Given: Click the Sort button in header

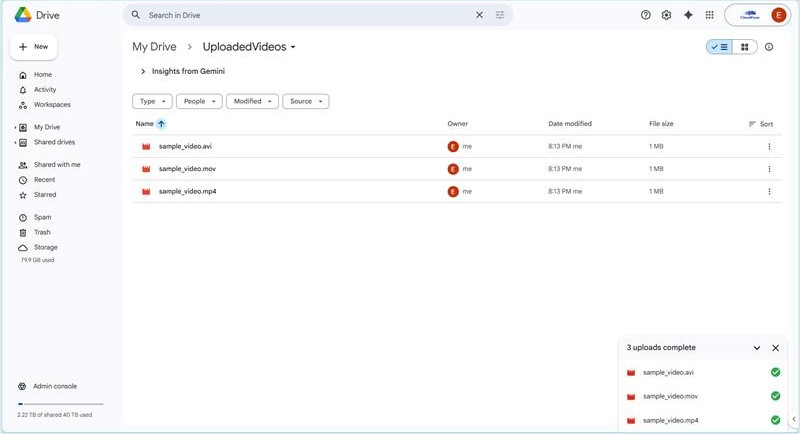Looking at the screenshot, I should (761, 124).
